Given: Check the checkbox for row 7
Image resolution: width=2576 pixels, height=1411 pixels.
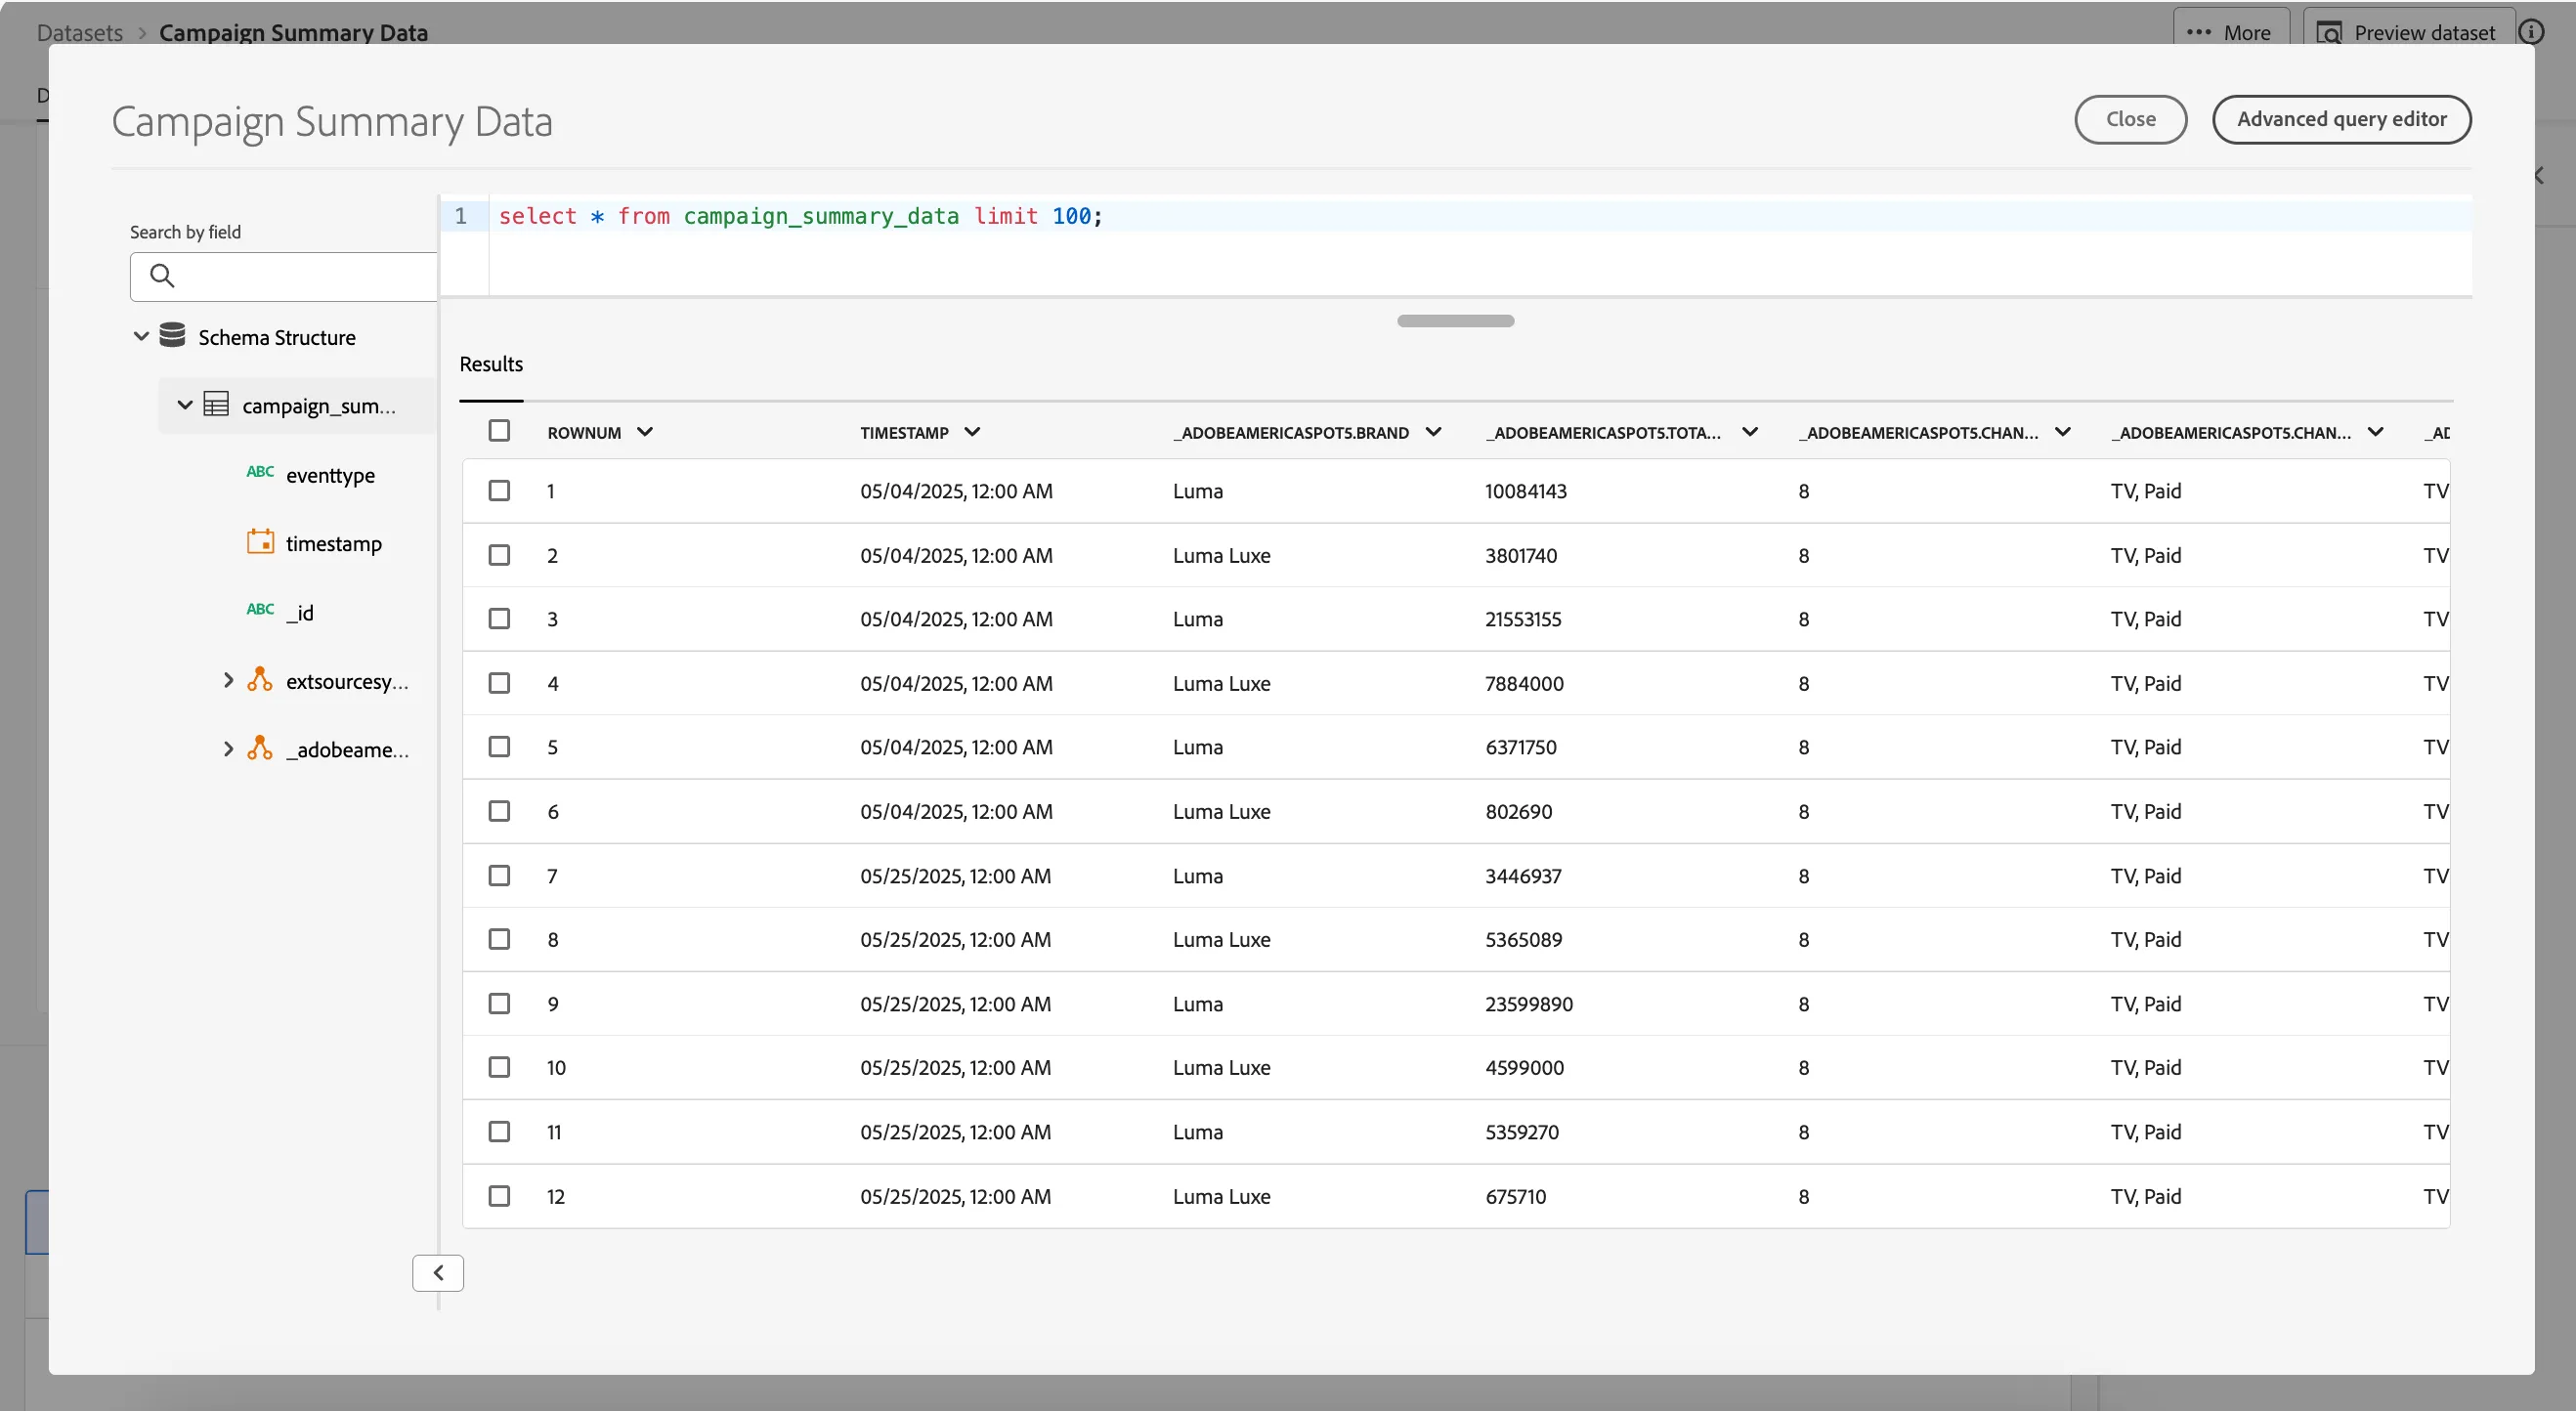Looking at the screenshot, I should pyautogui.click(x=499, y=876).
